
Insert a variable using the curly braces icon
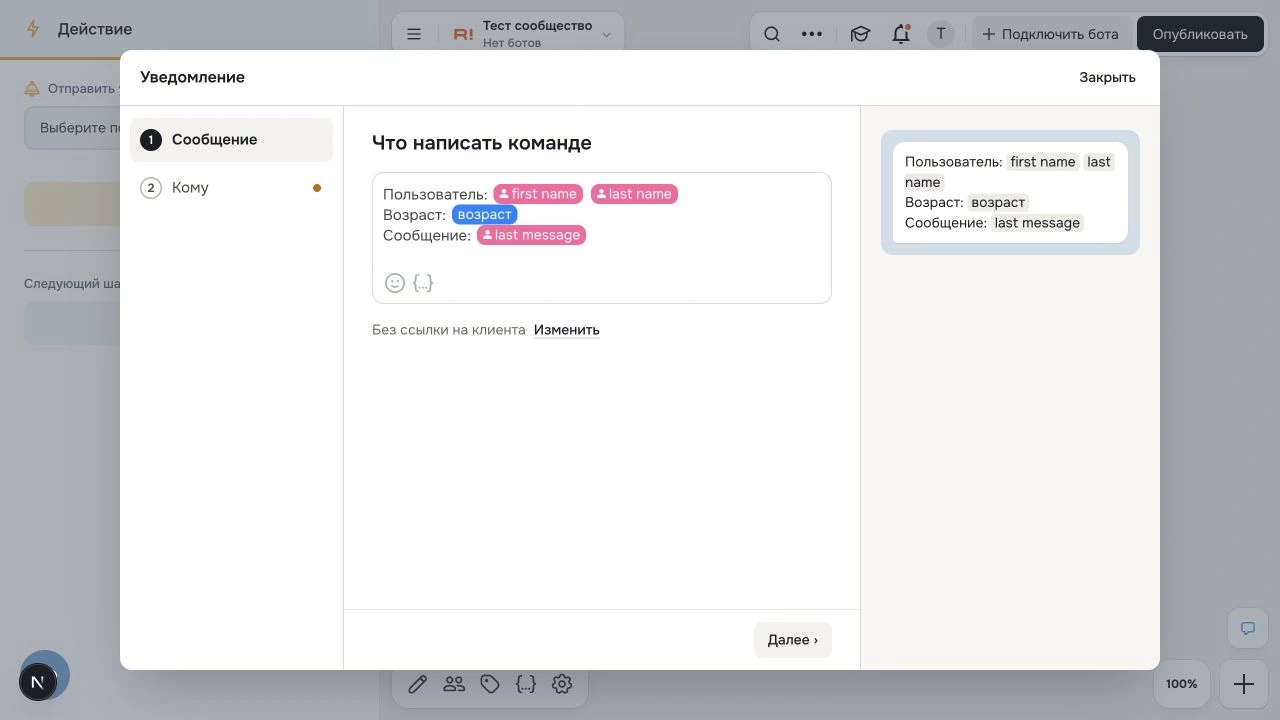tap(423, 283)
